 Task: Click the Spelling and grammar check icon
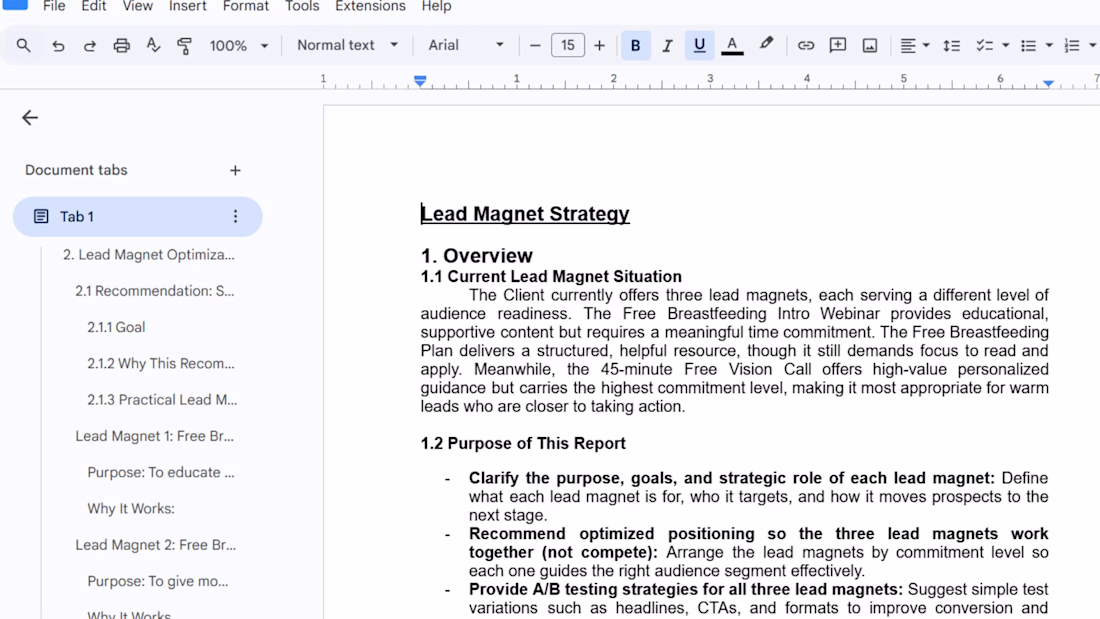pyautogui.click(x=153, y=46)
